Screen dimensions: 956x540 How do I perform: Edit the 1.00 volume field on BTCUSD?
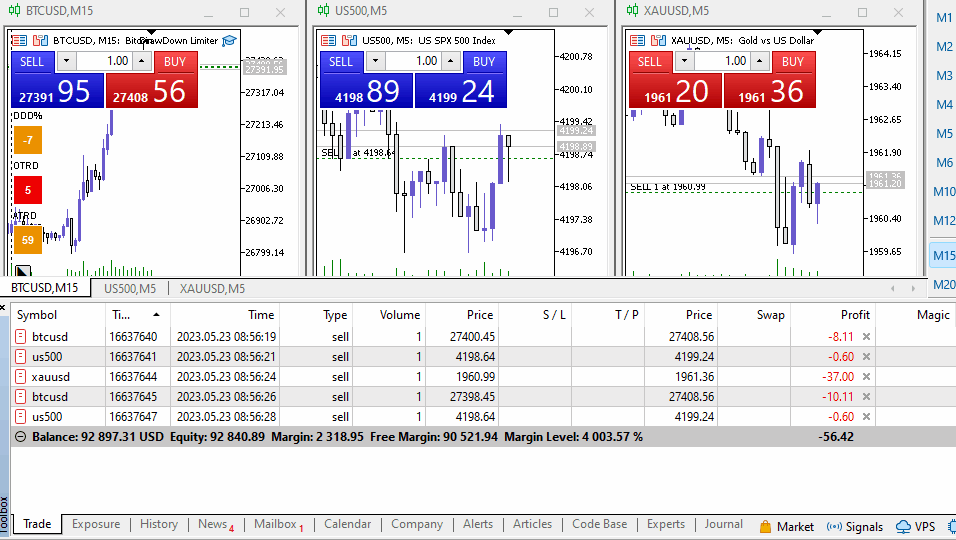[x=104, y=61]
